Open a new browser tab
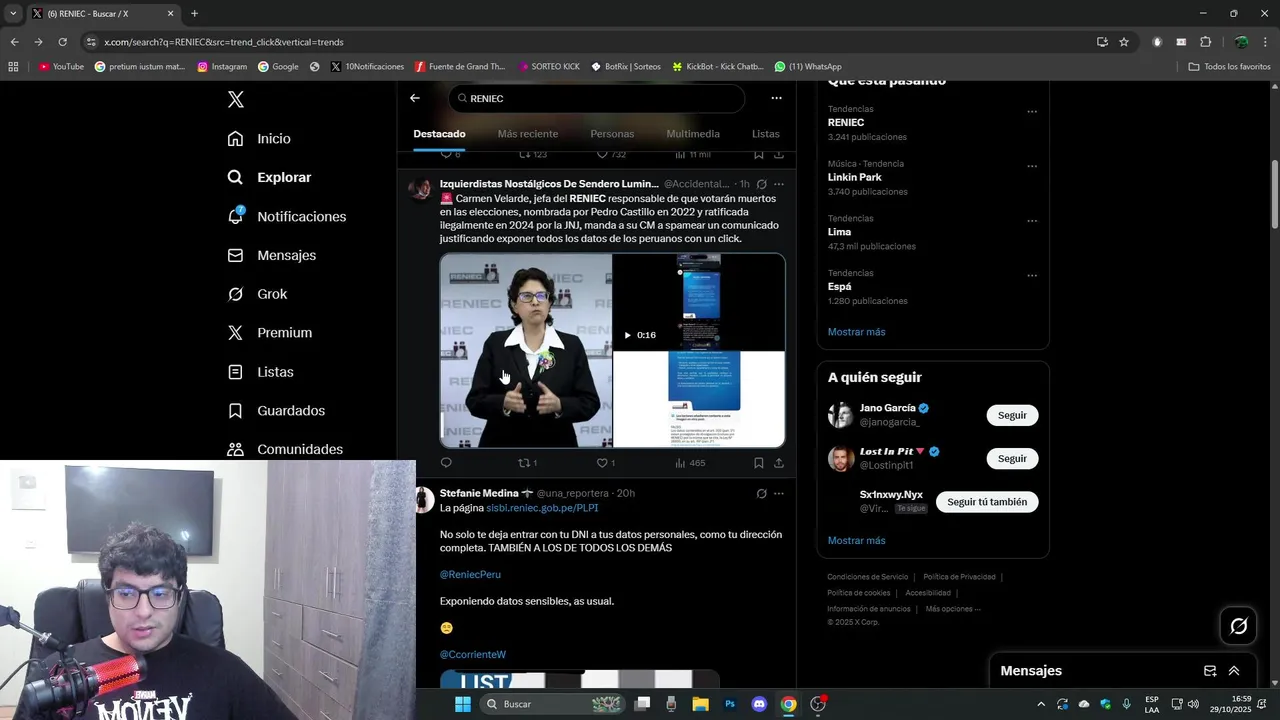This screenshot has width=1280, height=720. point(194,14)
